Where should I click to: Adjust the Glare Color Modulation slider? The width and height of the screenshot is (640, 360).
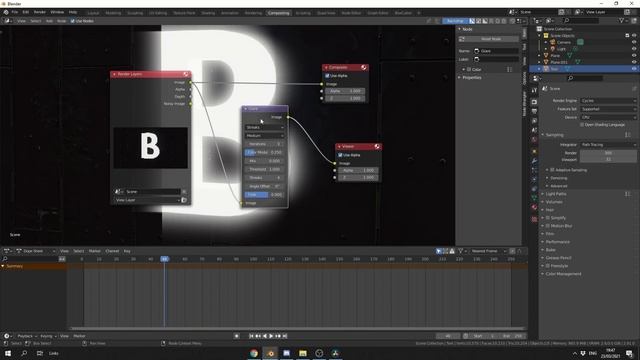click(x=264, y=152)
